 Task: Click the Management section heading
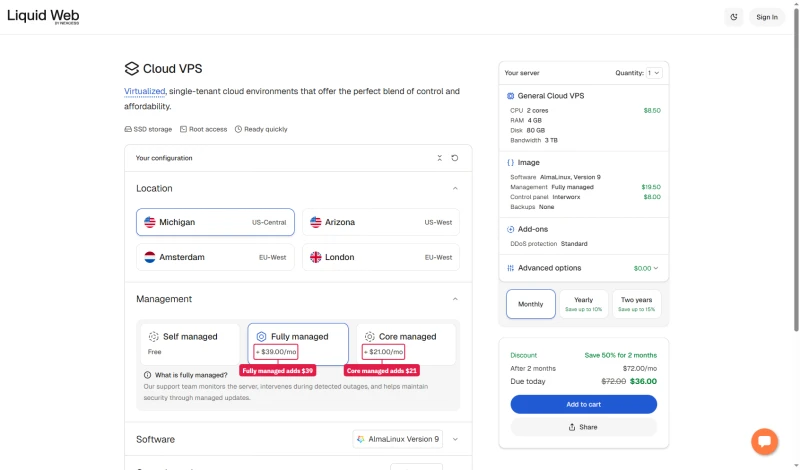point(164,299)
